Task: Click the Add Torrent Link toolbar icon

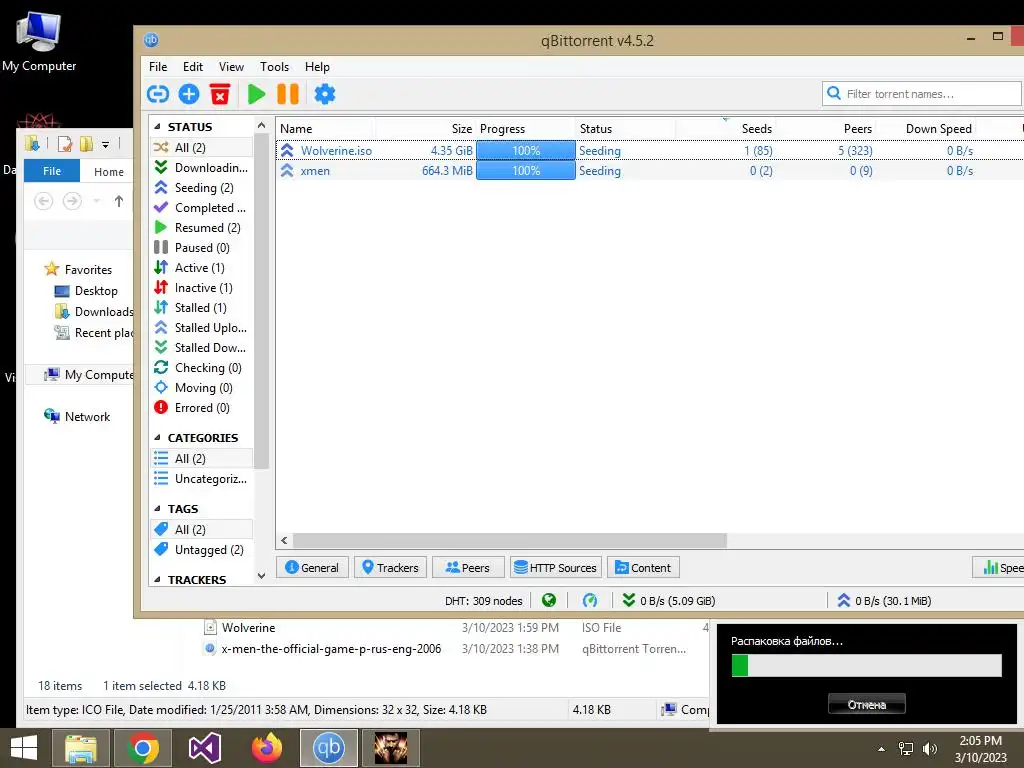Action: (157, 94)
